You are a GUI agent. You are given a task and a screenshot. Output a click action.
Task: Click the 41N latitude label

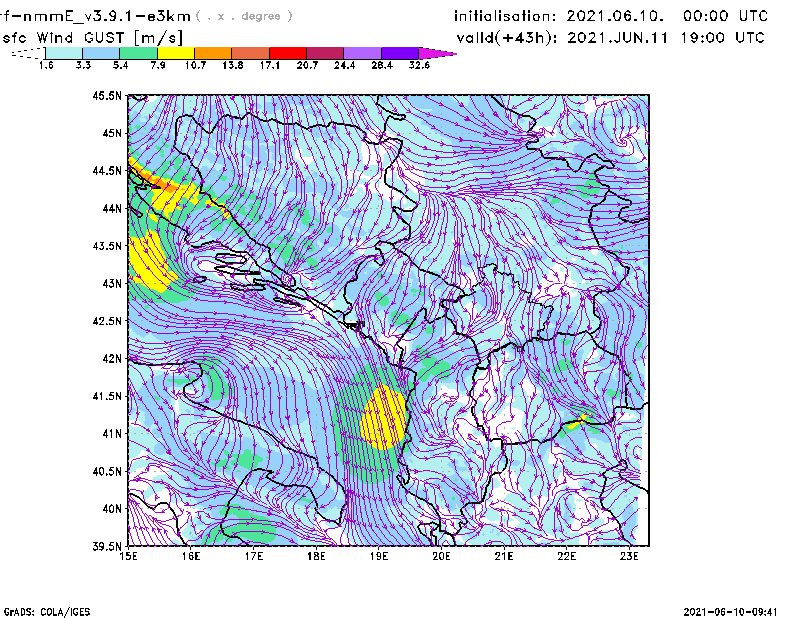(x=112, y=433)
